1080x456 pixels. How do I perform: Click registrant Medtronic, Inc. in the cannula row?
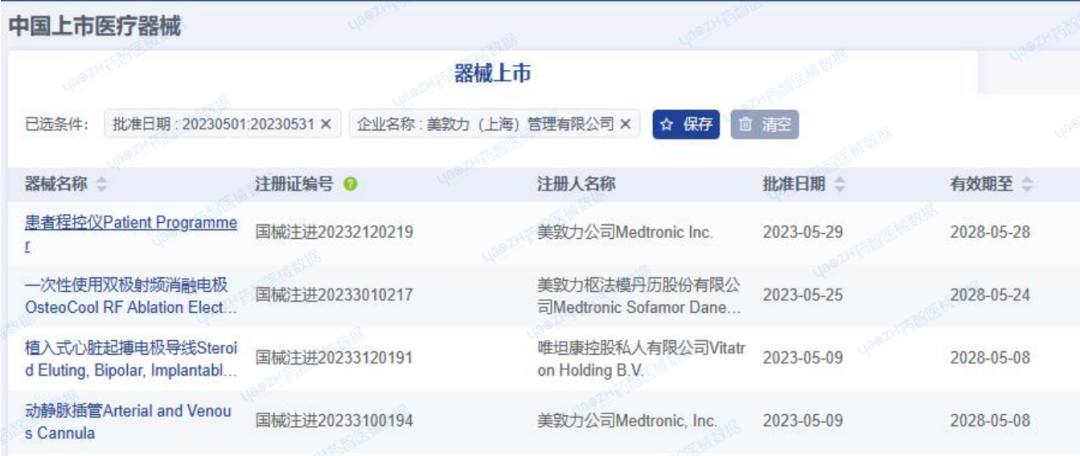(x=627, y=420)
